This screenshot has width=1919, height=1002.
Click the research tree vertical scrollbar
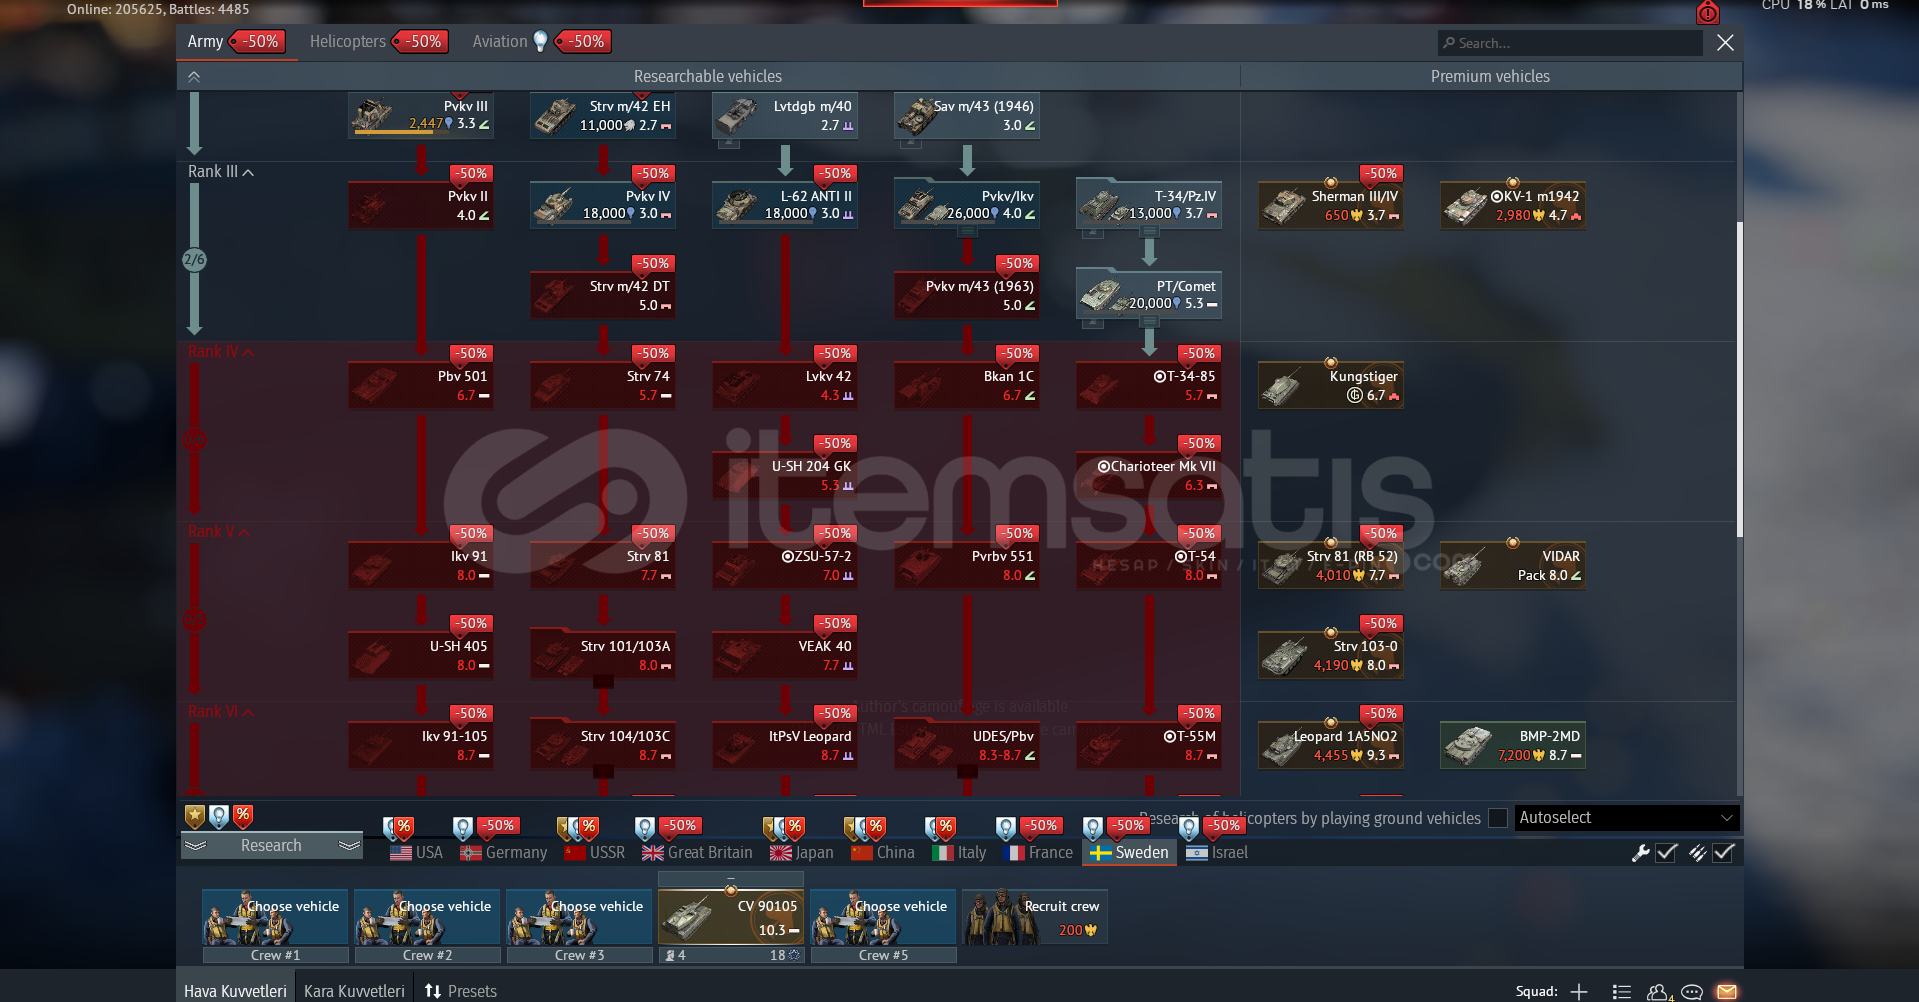click(x=1740, y=378)
